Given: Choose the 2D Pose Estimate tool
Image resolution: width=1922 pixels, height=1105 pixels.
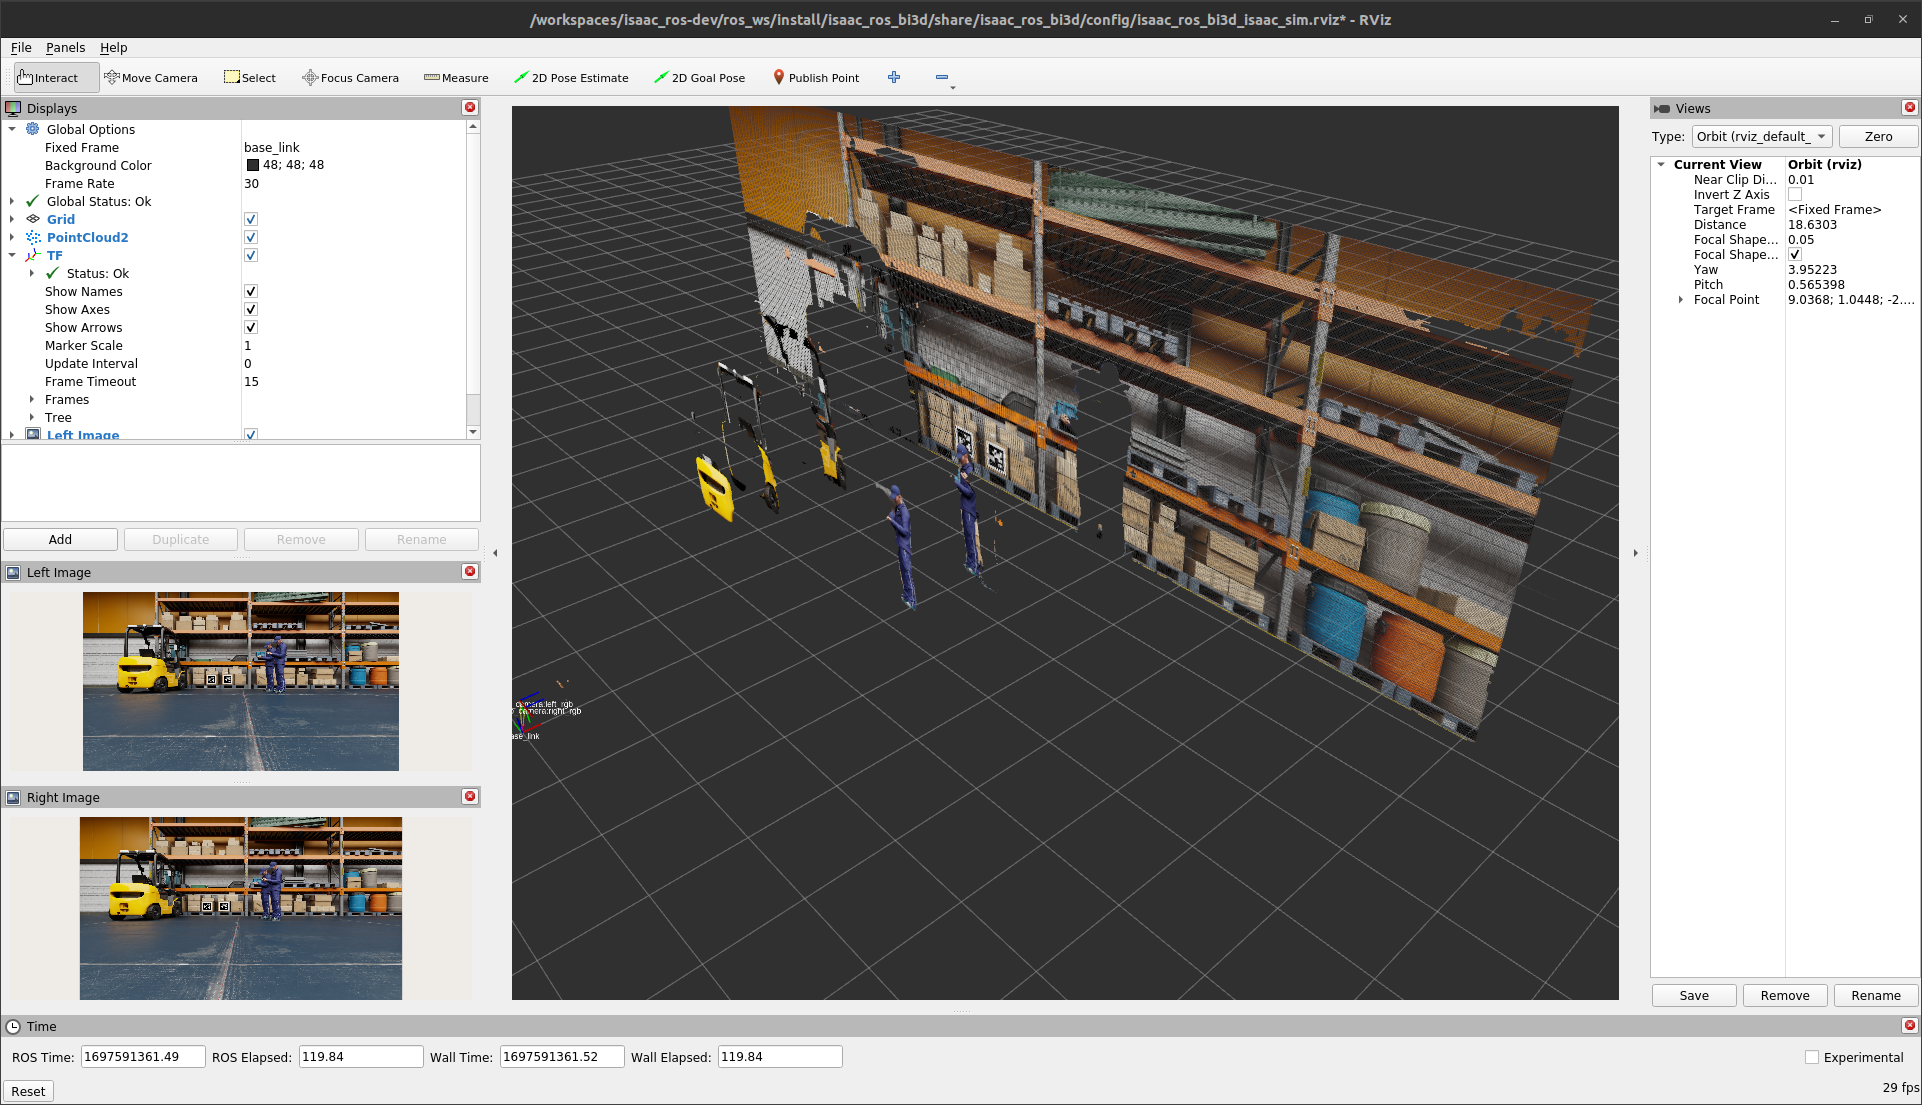Looking at the screenshot, I should tap(571, 78).
